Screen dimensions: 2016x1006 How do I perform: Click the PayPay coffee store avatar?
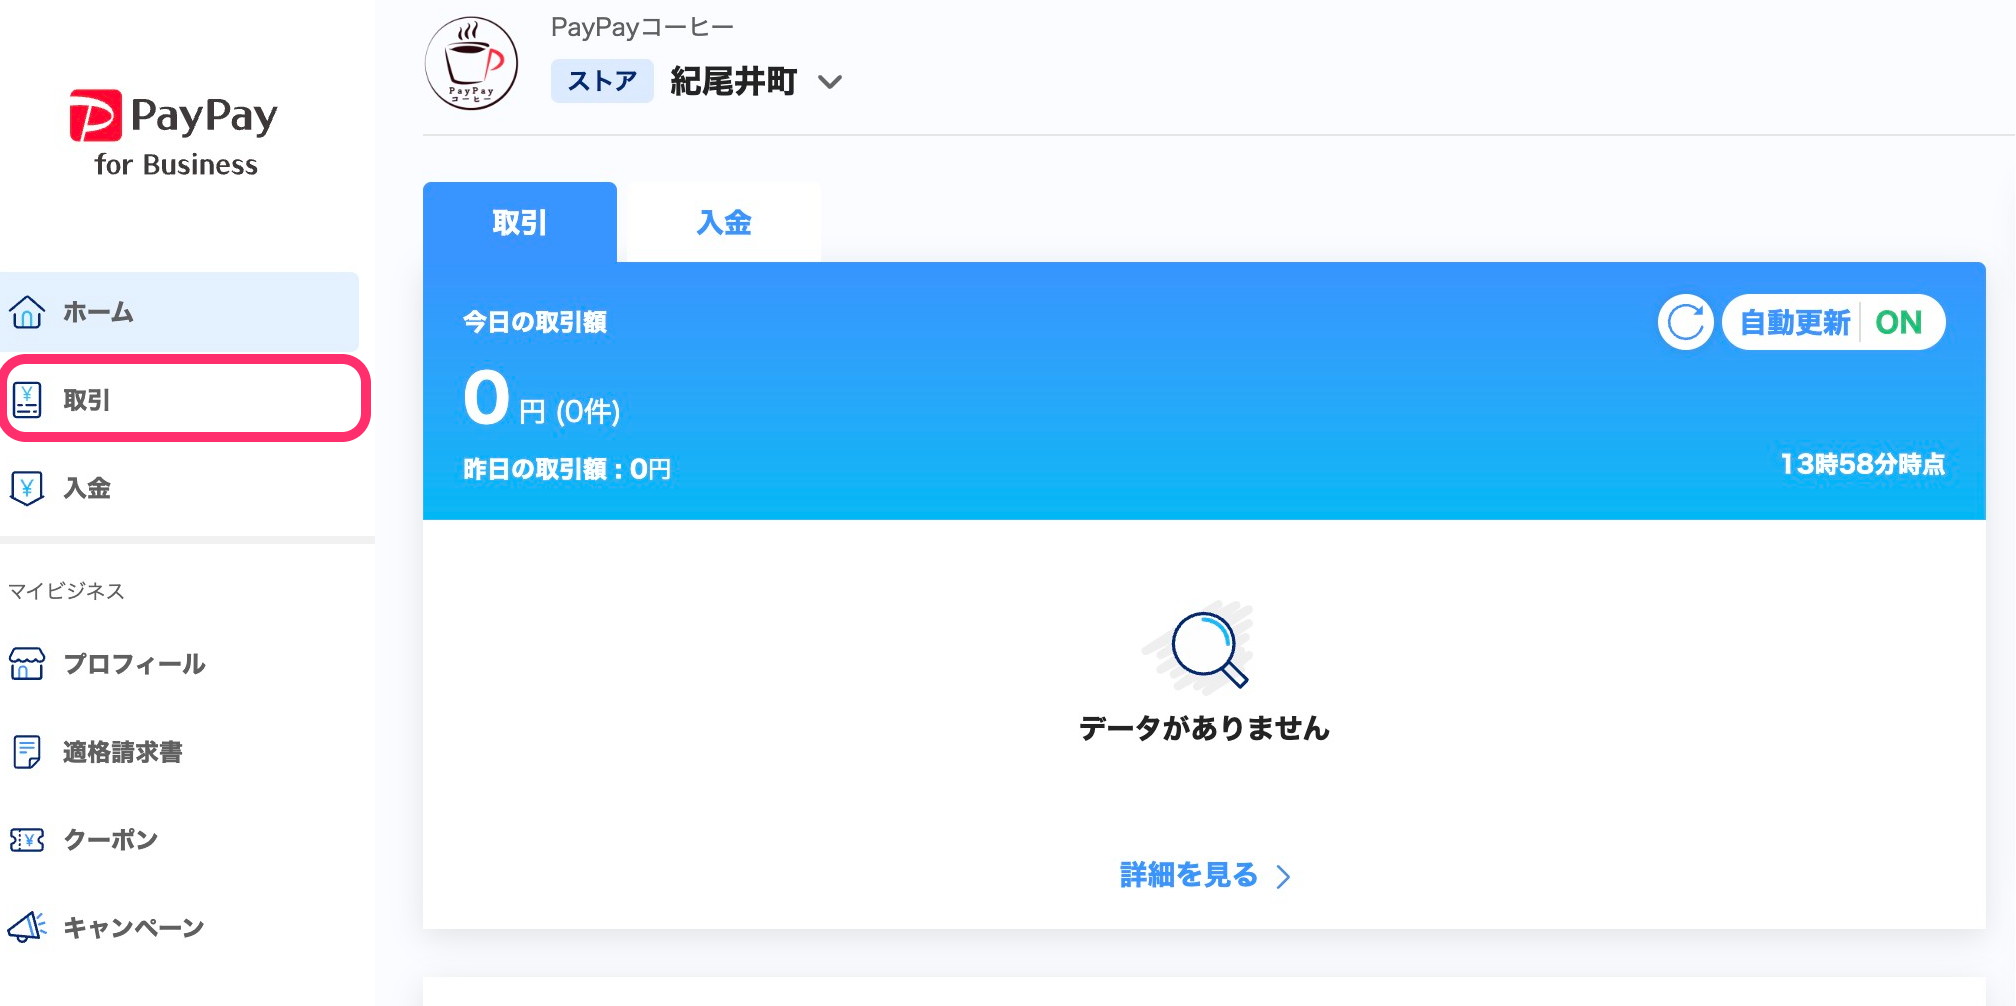(472, 63)
